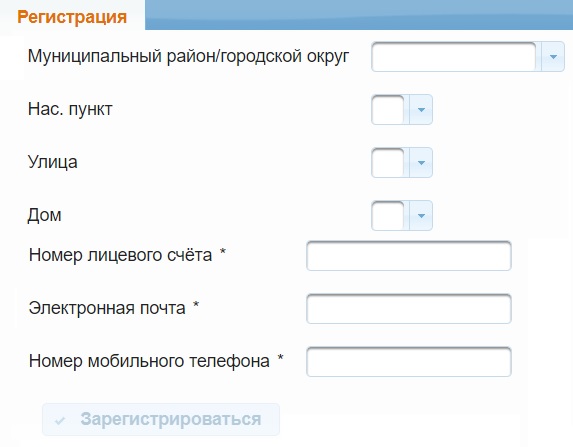Focus the Номер лицевого счёта input field
Viewport: 573px width, 447px height.
click(409, 256)
